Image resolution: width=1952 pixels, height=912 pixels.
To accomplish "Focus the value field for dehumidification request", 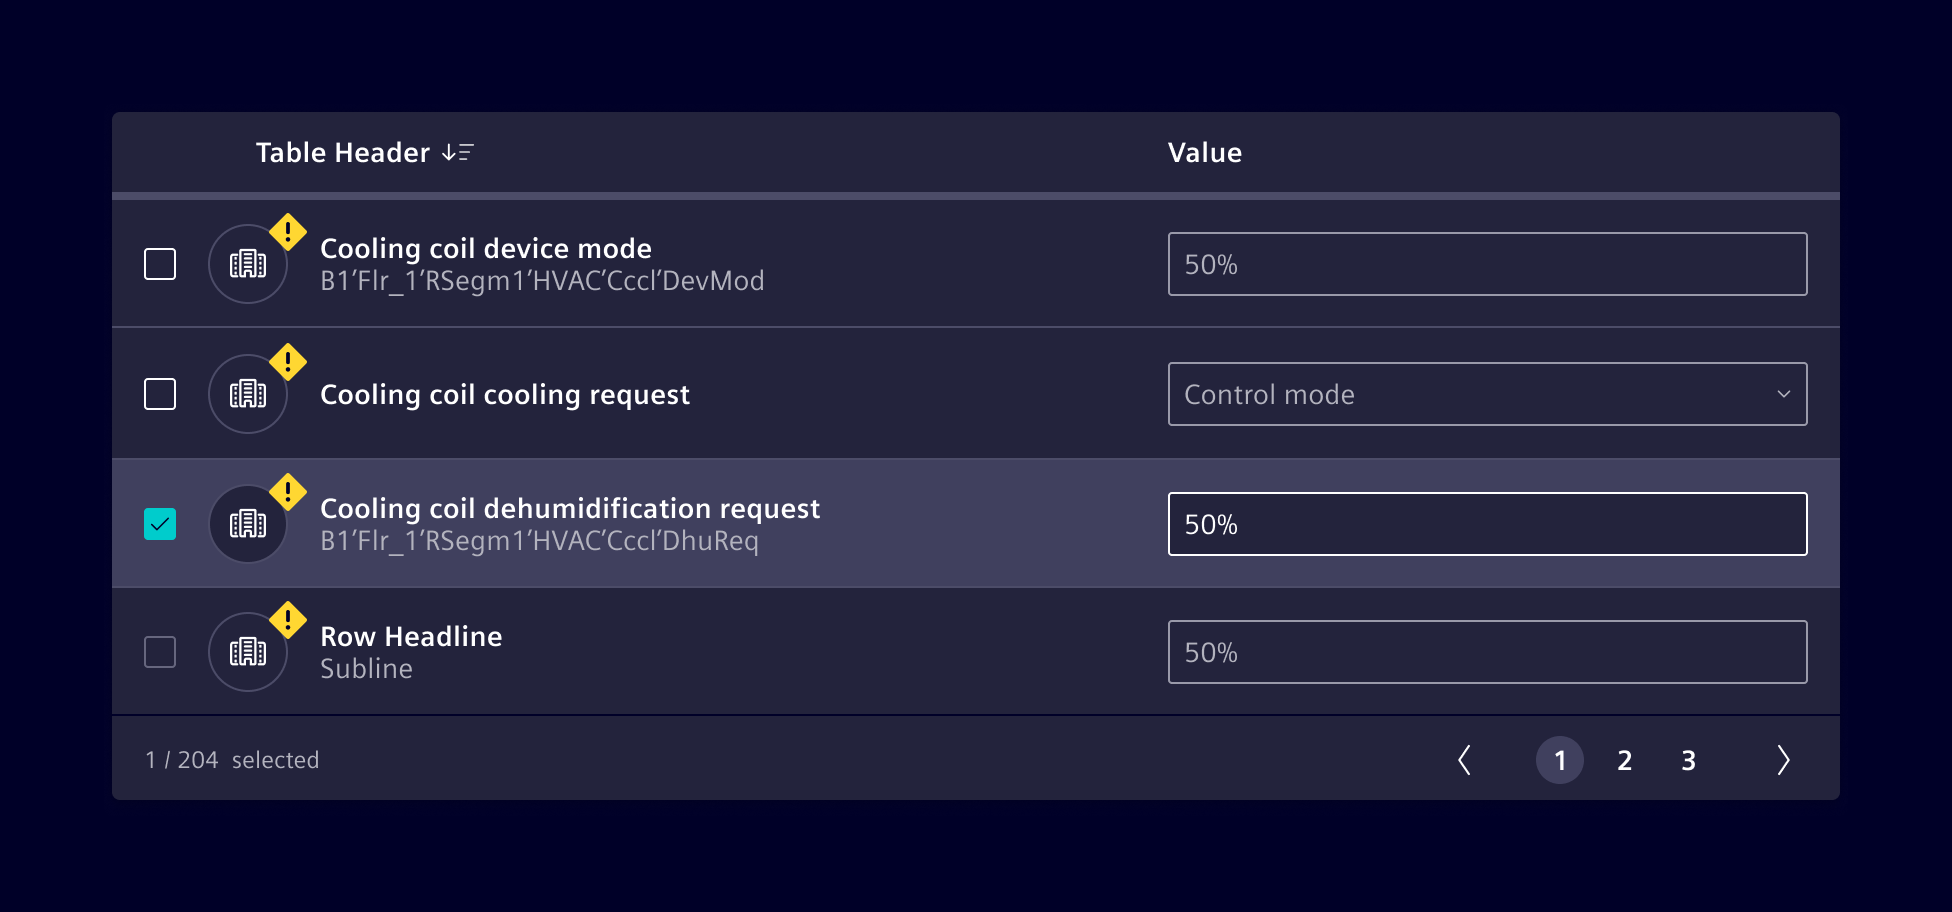I will click(1487, 524).
